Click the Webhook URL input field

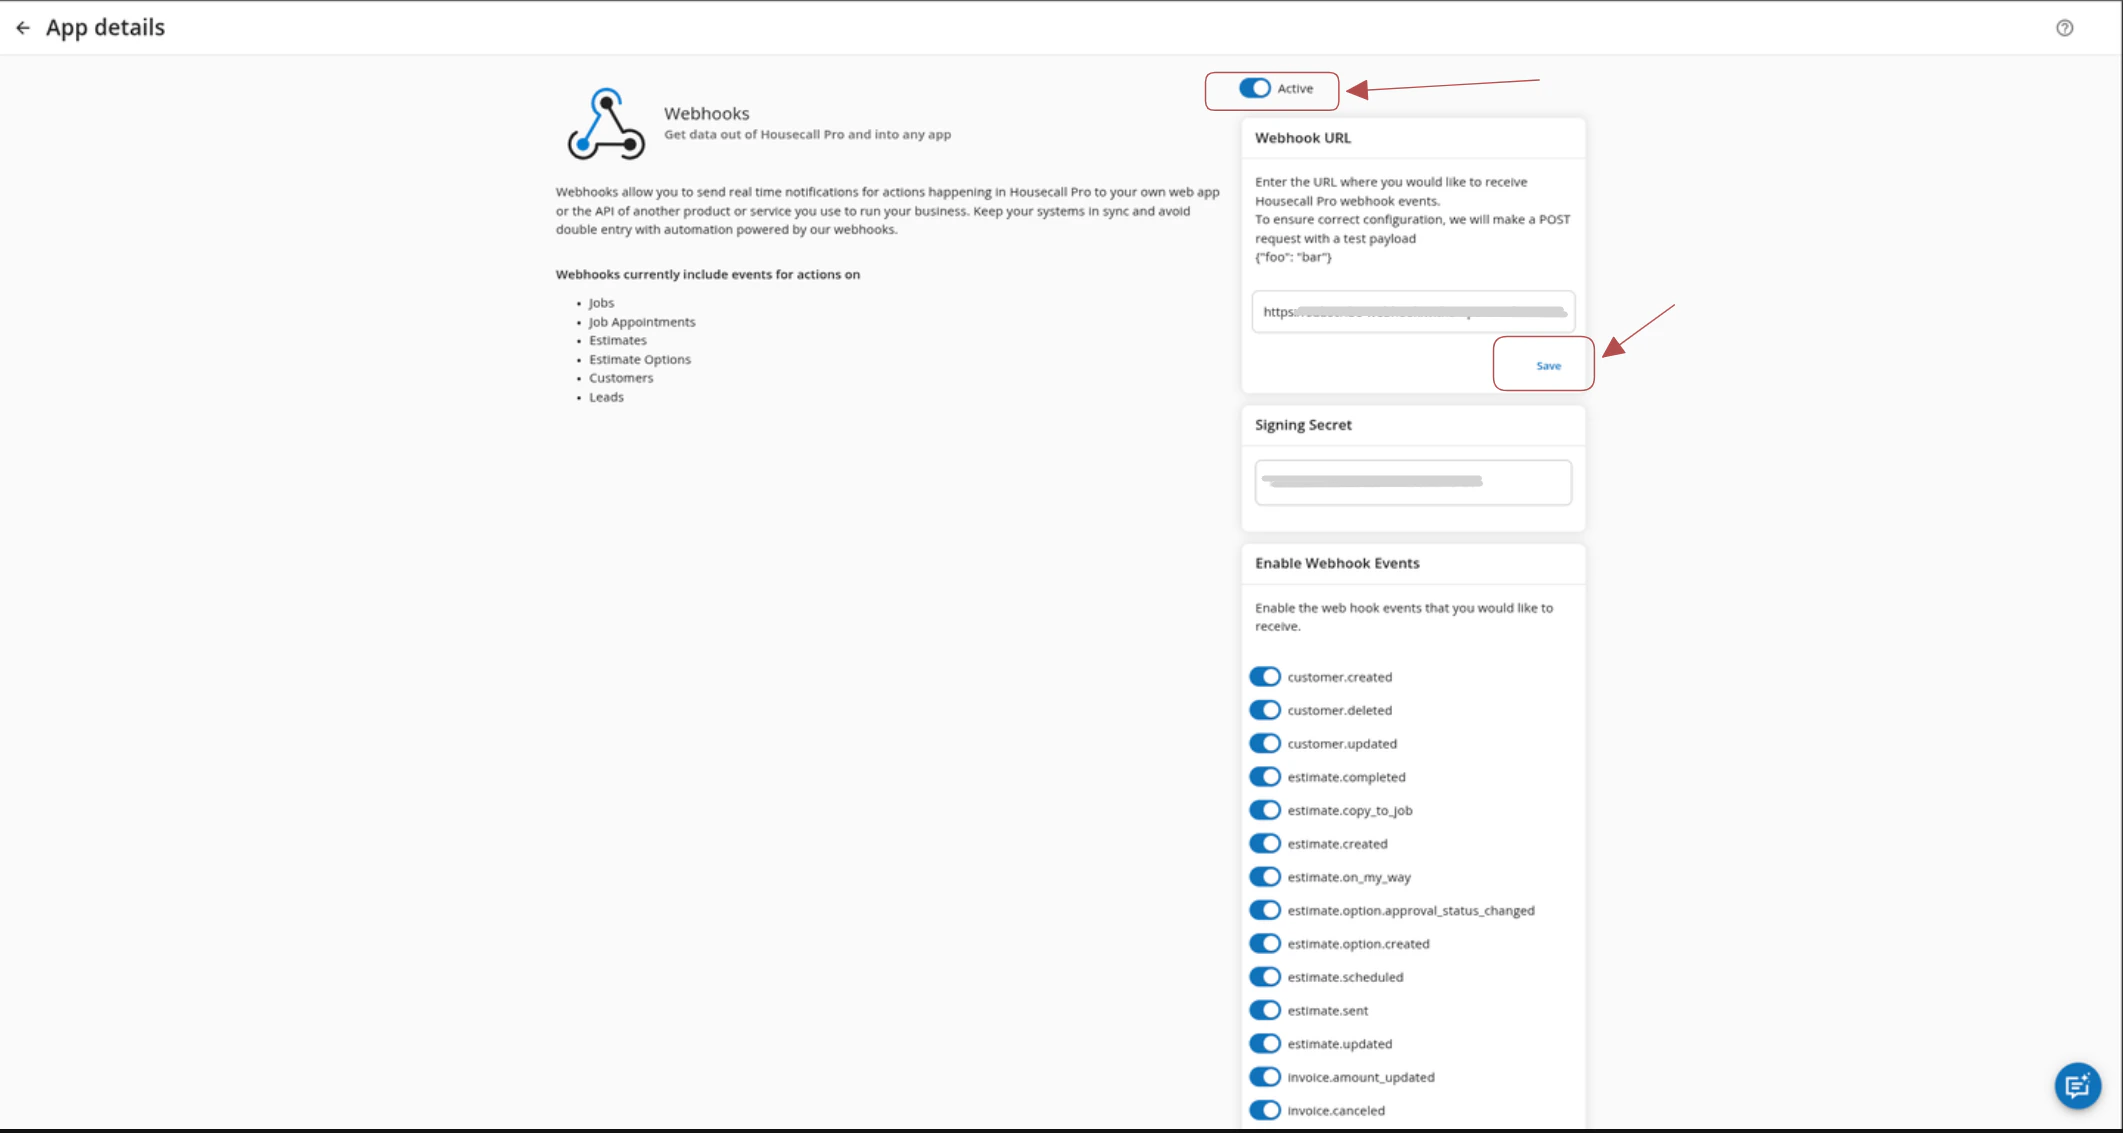[1412, 312]
